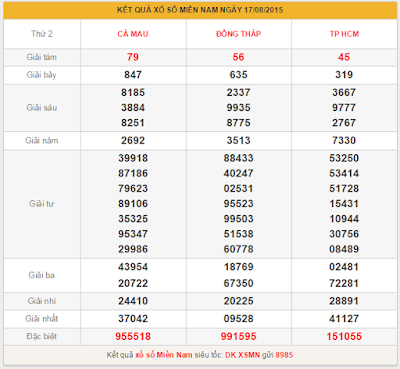
Task: Click the number 7330
Action: click(344, 140)
